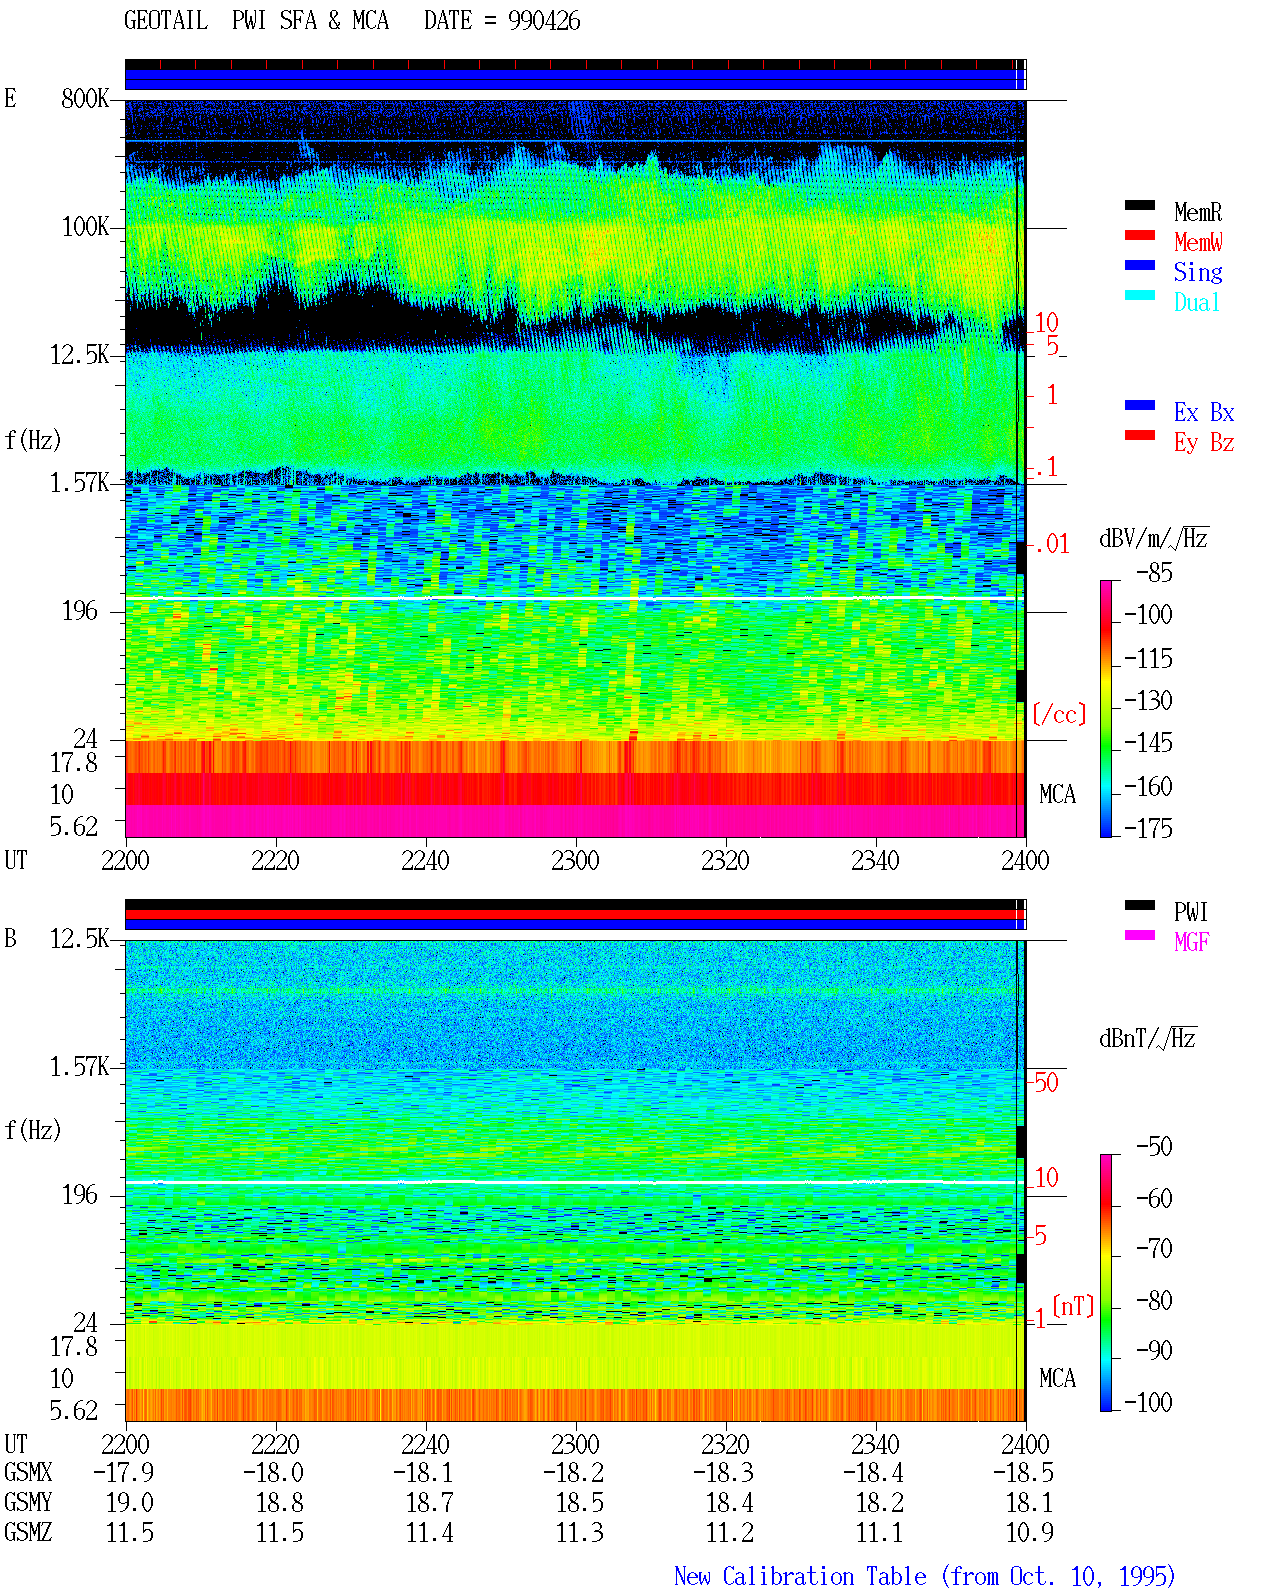Click the GSMX value -17.9
1280x1593 pixels.
coord(123,1473)
